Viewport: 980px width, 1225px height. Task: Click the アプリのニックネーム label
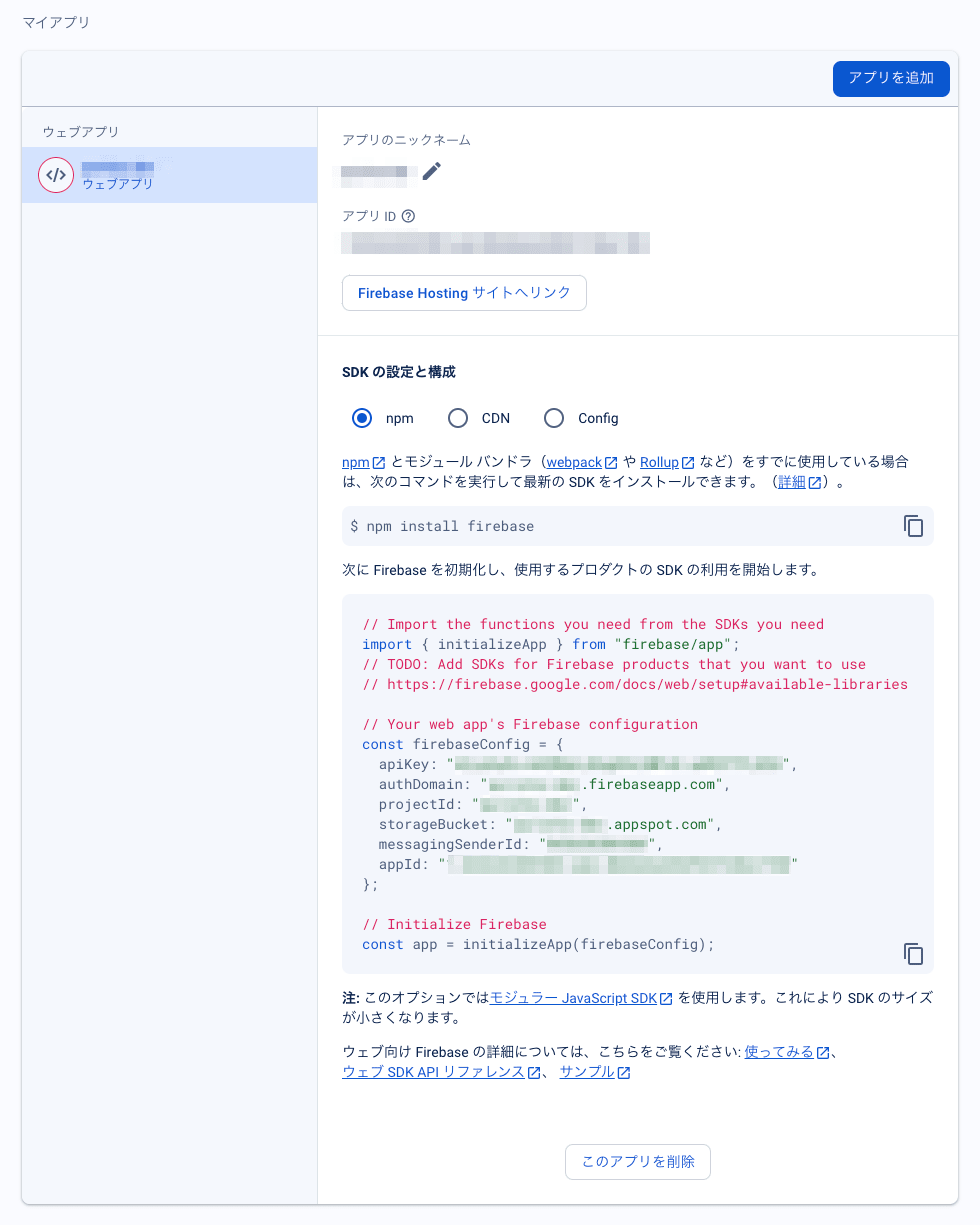(x=406, y=140)
